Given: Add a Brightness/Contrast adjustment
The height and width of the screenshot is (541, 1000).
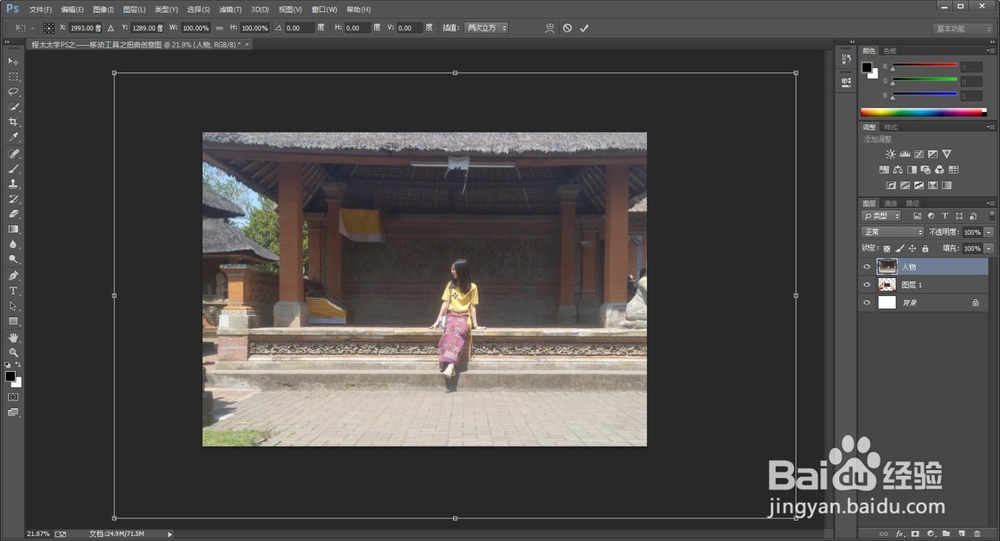Looking at the screenshot, I should 890,154.
